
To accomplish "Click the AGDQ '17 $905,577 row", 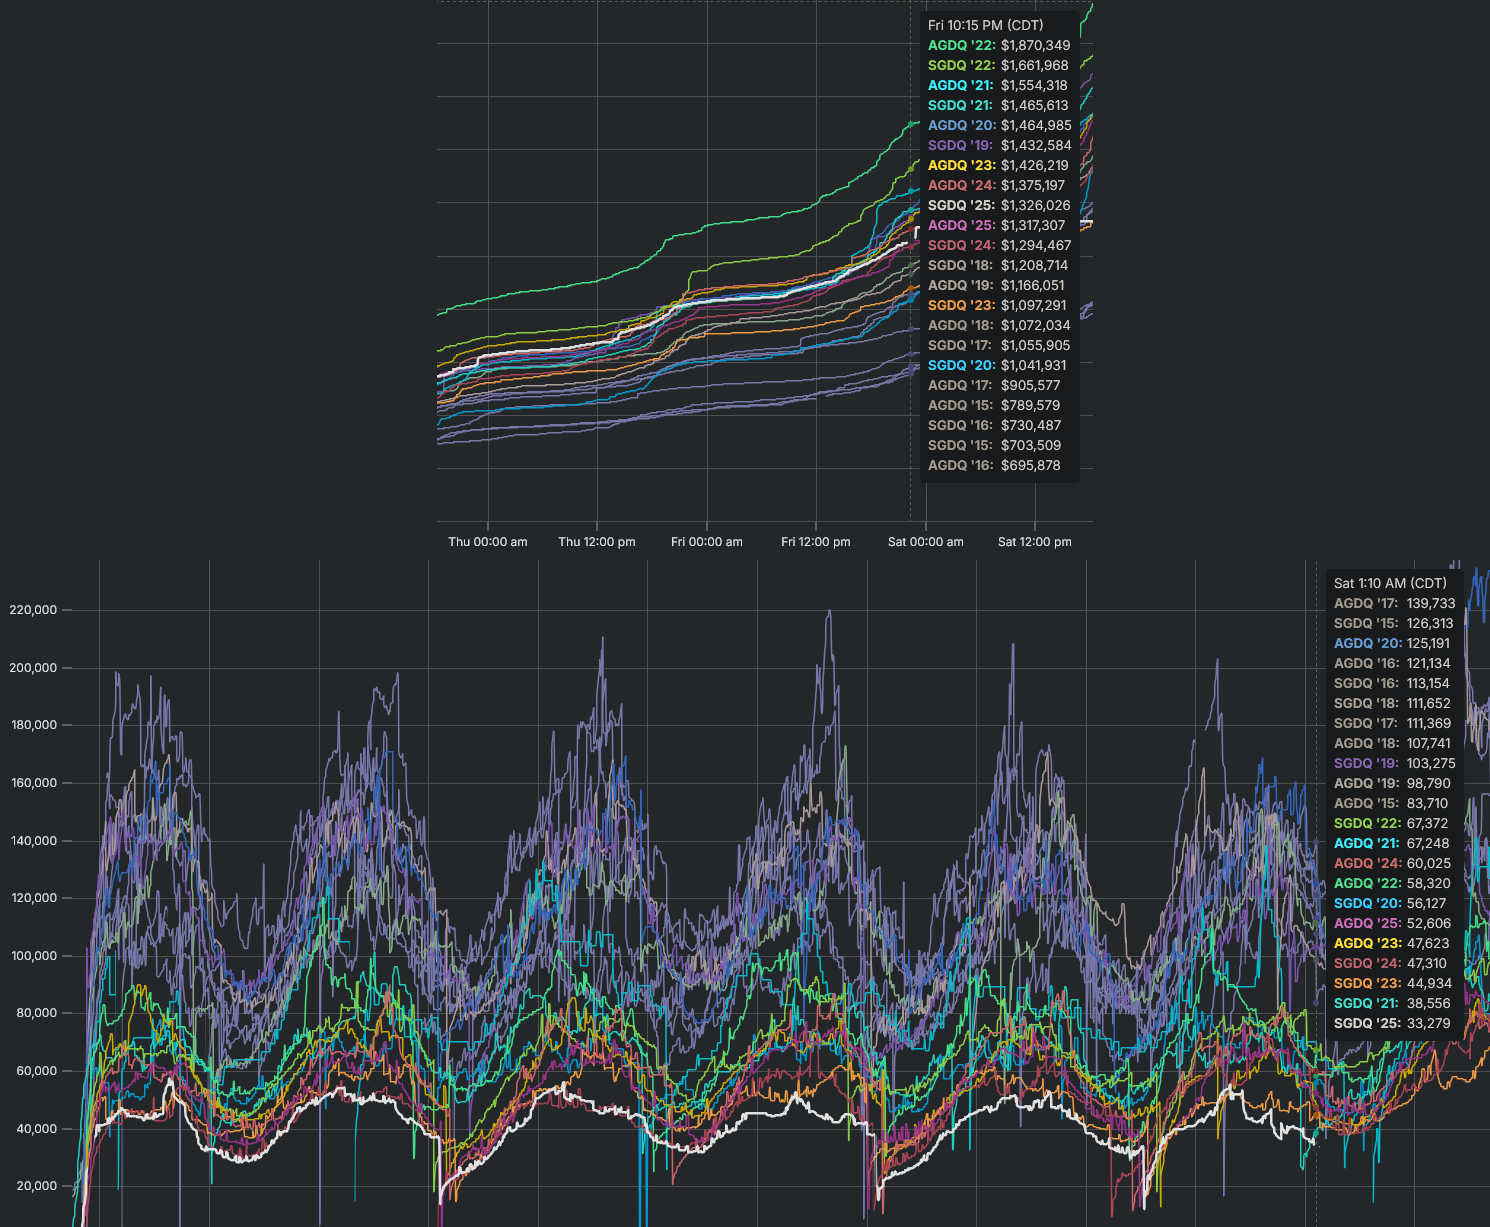I will tap(994, 385).
